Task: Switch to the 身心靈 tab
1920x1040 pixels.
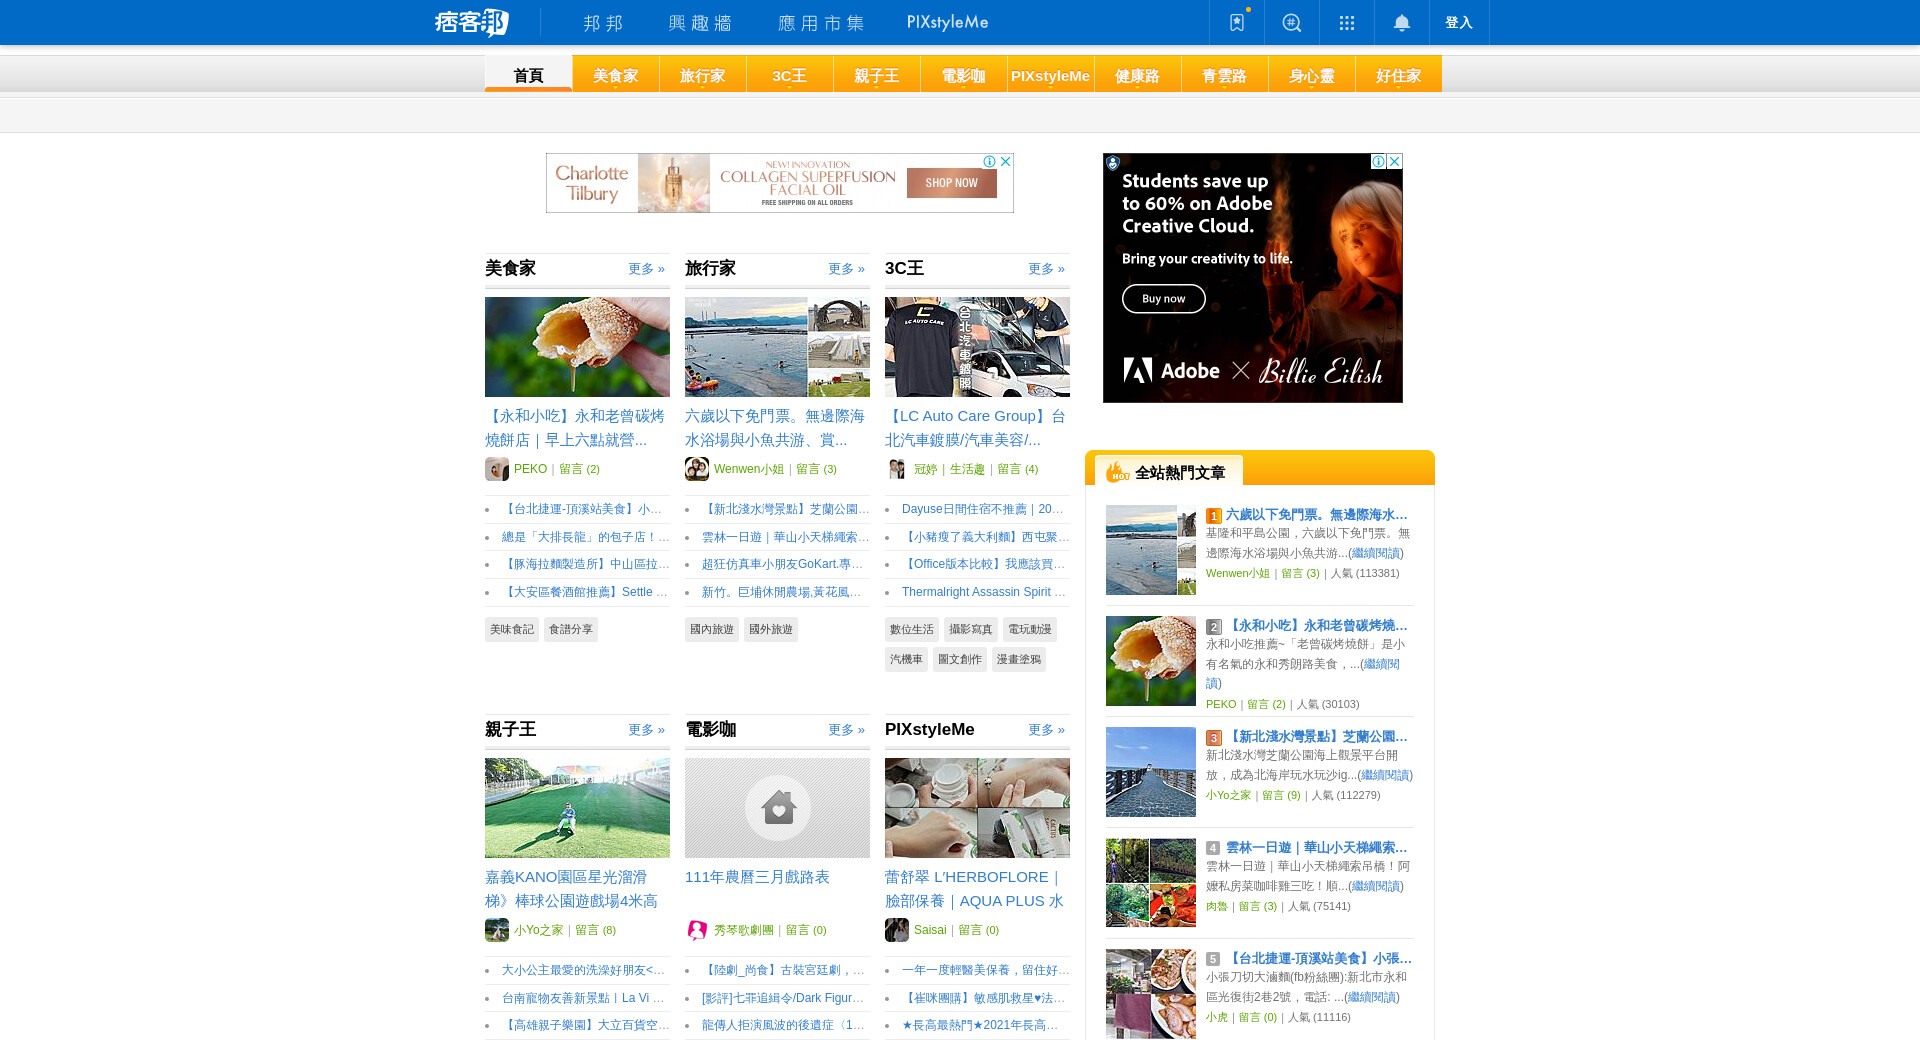Action: [x=1312, y=75]
